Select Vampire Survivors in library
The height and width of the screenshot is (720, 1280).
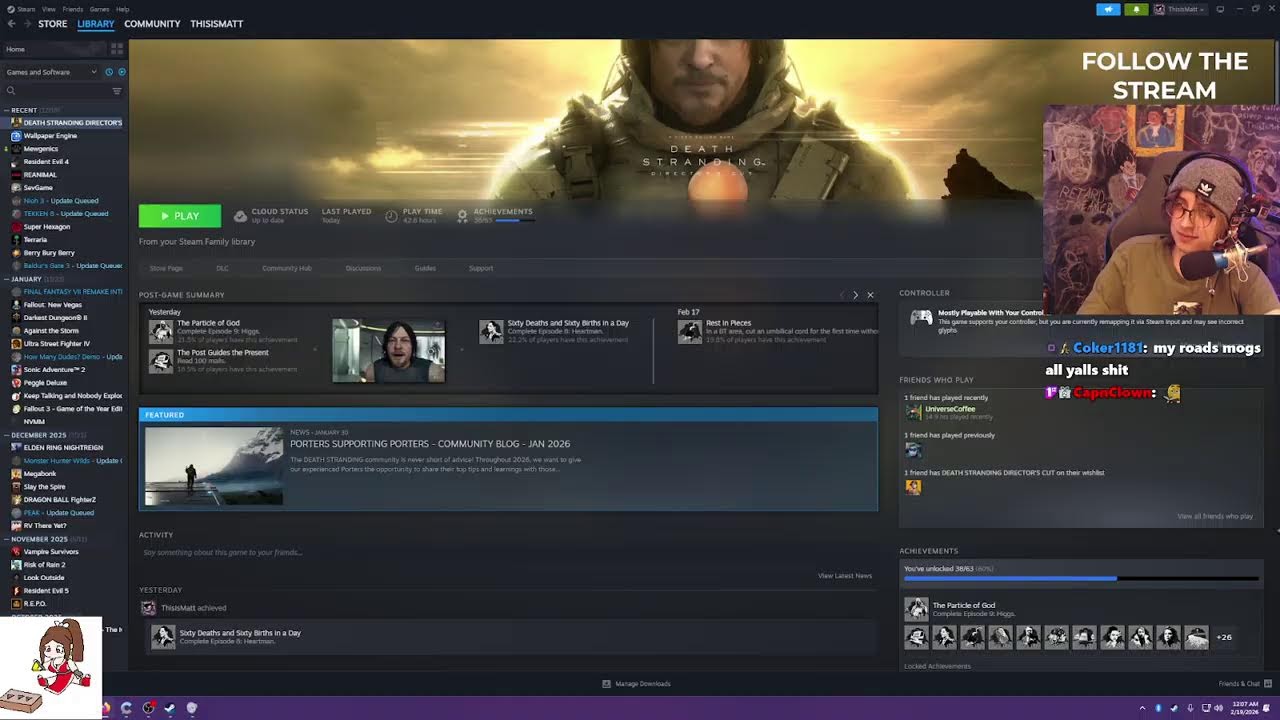point(50,552)
